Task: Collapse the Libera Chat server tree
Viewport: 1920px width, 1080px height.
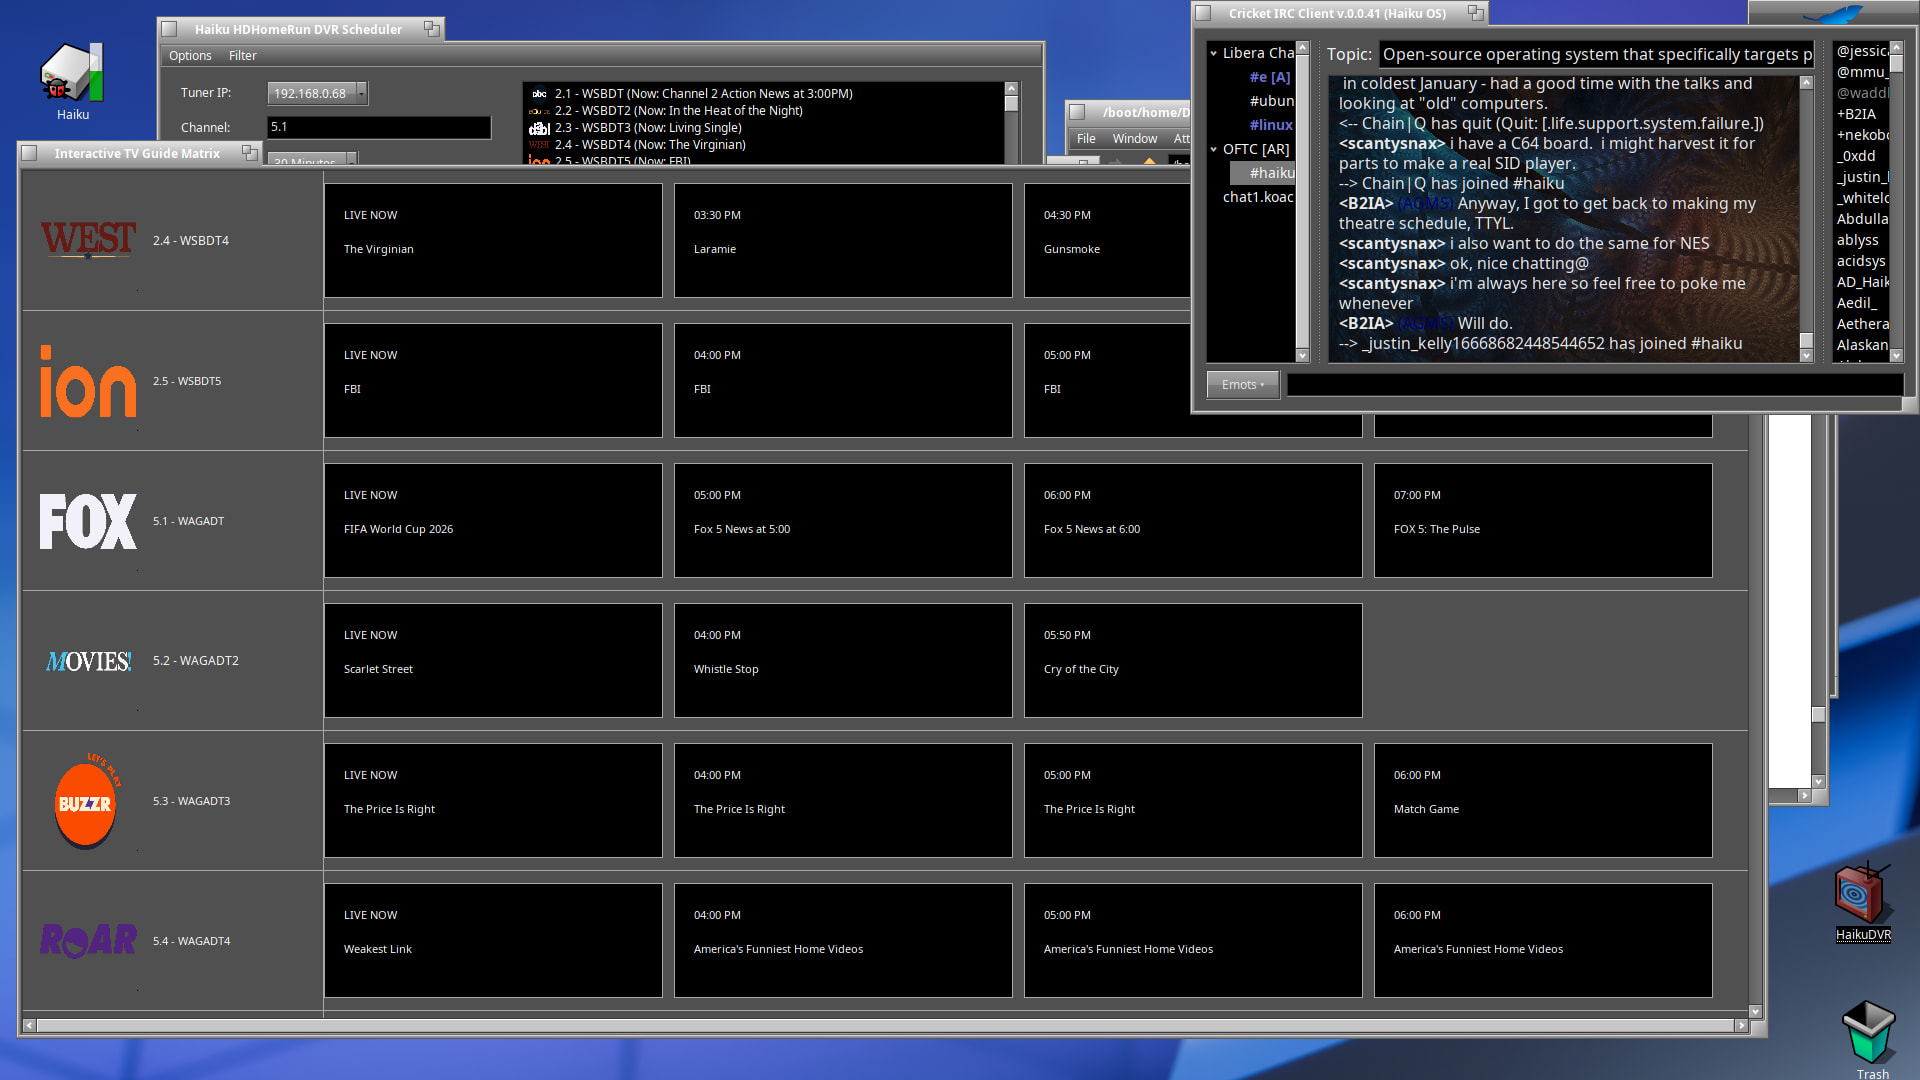Action: tap(1214, 54)
